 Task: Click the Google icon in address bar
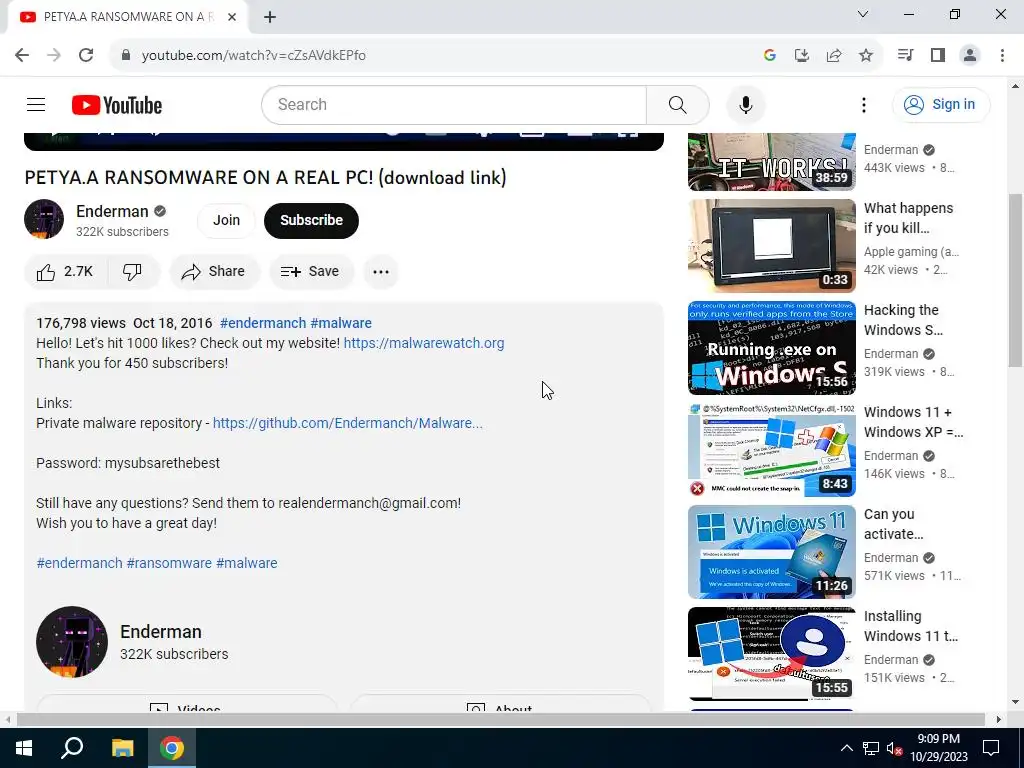pos(769,56)
